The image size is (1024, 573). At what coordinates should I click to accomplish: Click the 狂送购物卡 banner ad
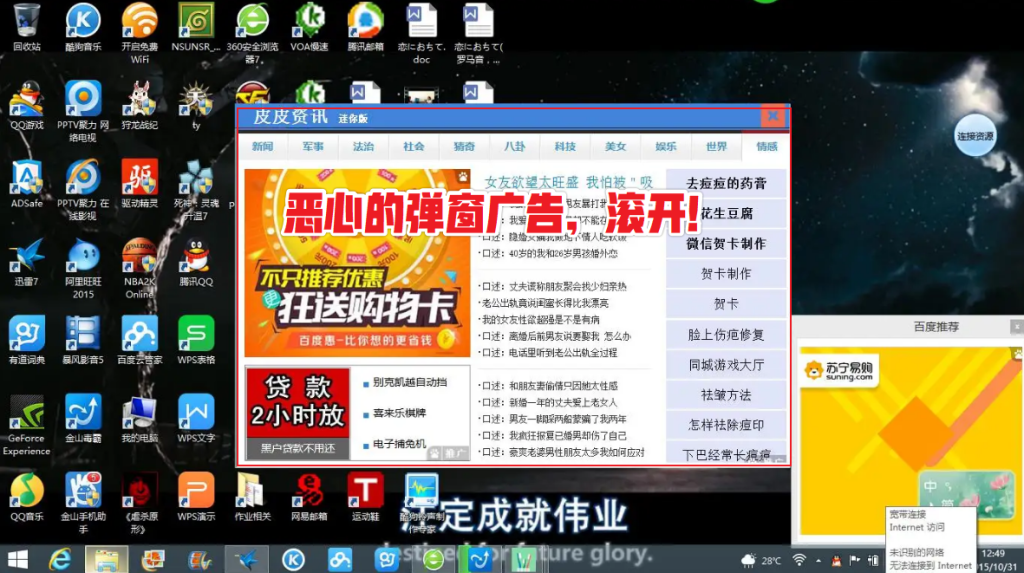coord(357,263)
